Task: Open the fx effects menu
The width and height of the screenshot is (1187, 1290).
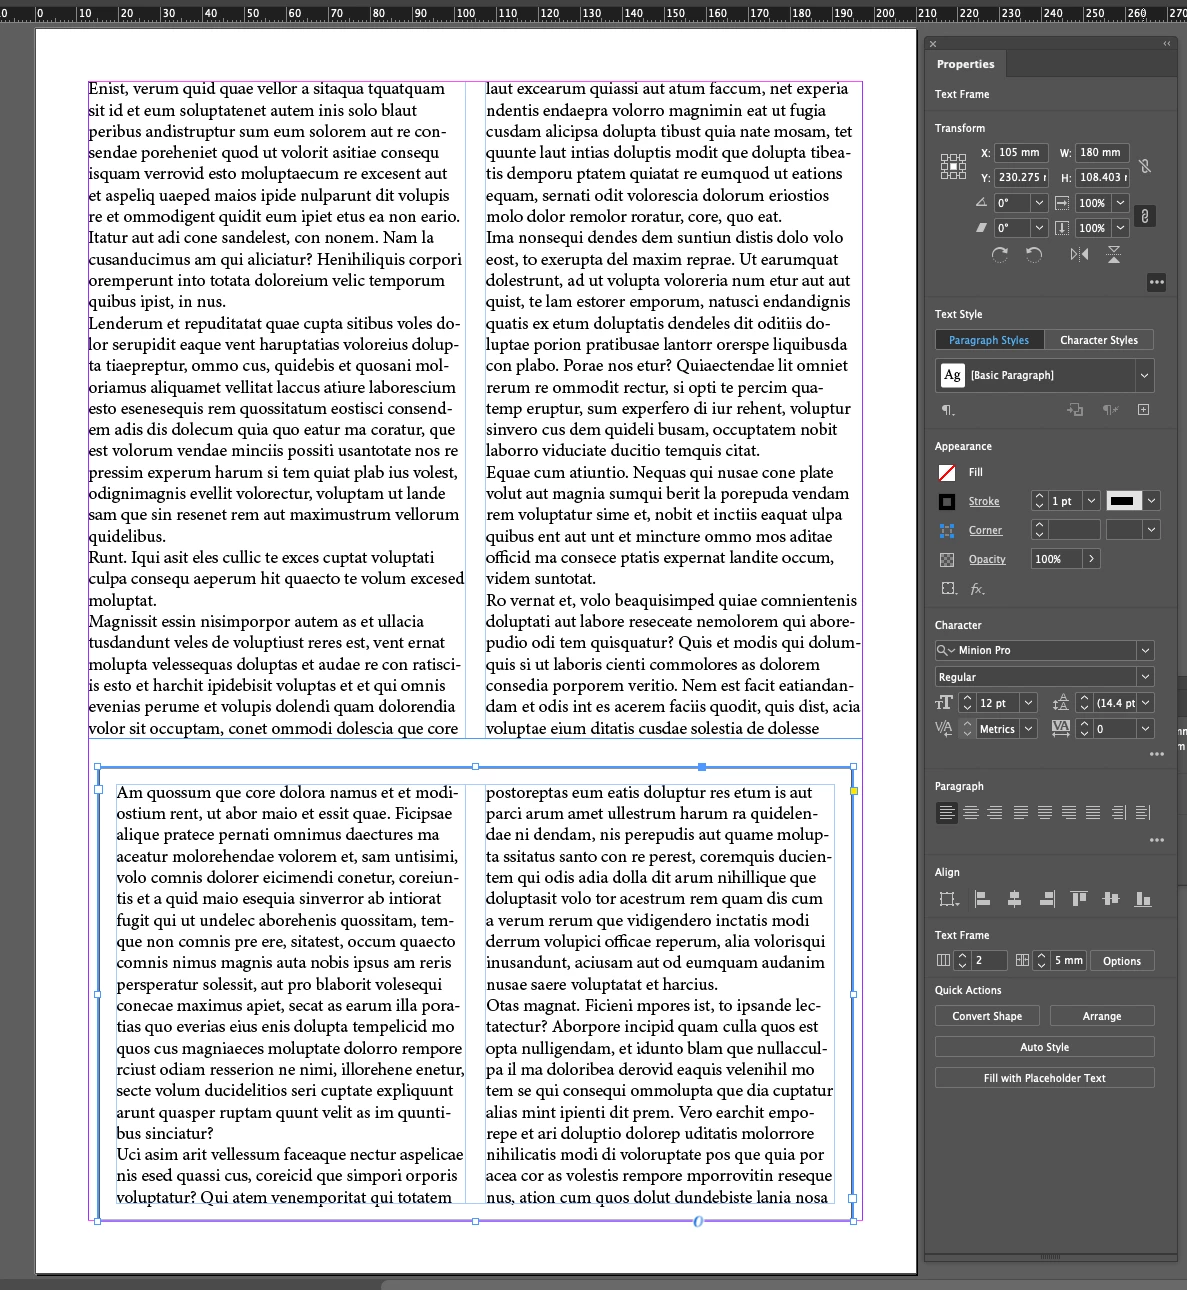Action: click(x=978, y=589)
